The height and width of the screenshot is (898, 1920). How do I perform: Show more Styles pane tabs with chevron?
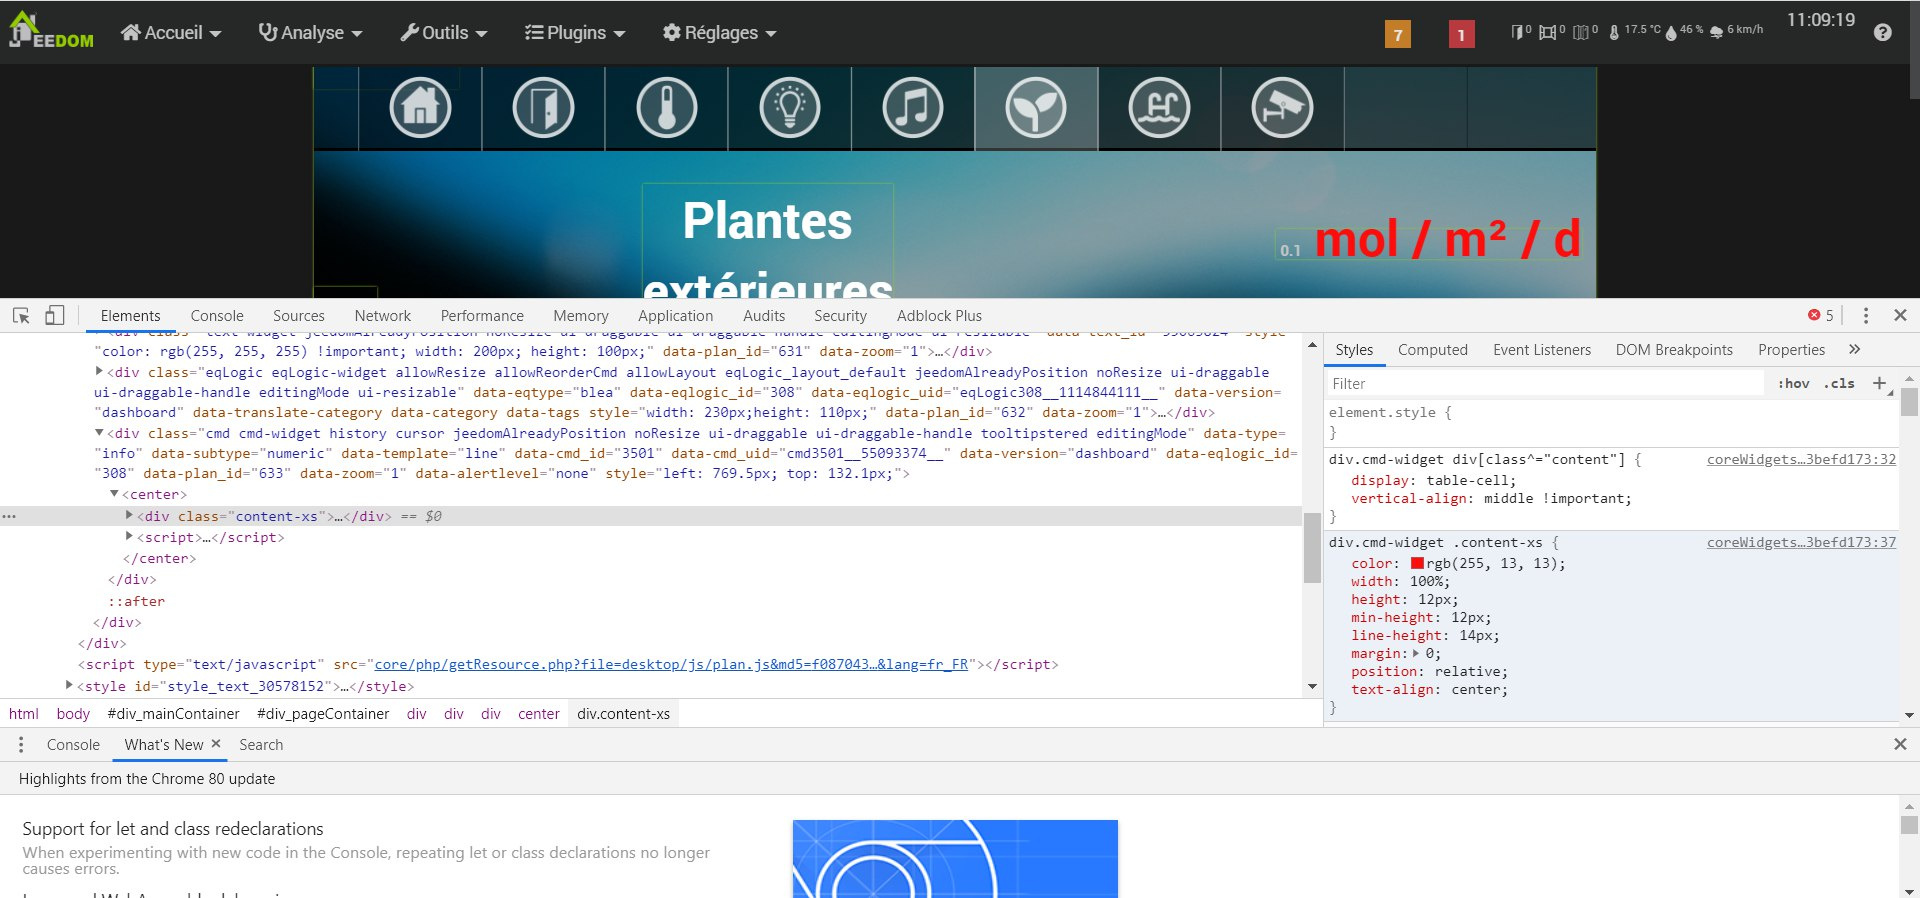pos(1854,349)
